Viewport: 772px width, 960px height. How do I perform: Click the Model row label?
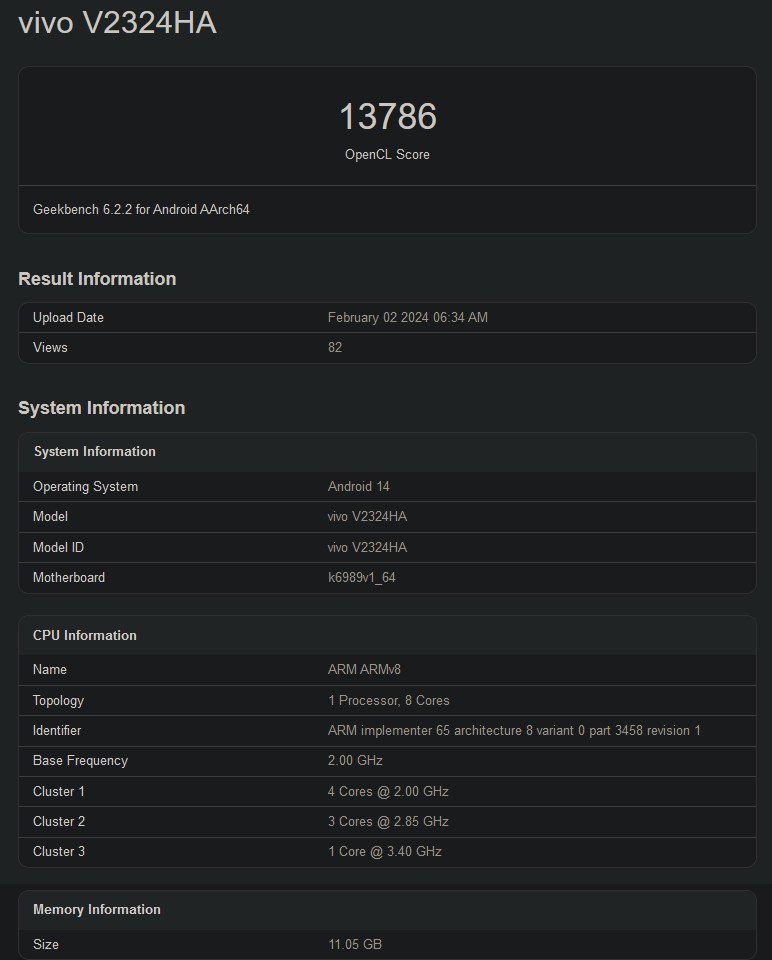(x=50, y=516)
